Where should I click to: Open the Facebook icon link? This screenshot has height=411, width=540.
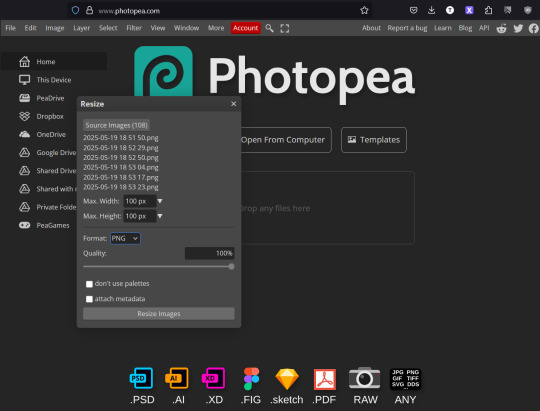click(534, 28)
